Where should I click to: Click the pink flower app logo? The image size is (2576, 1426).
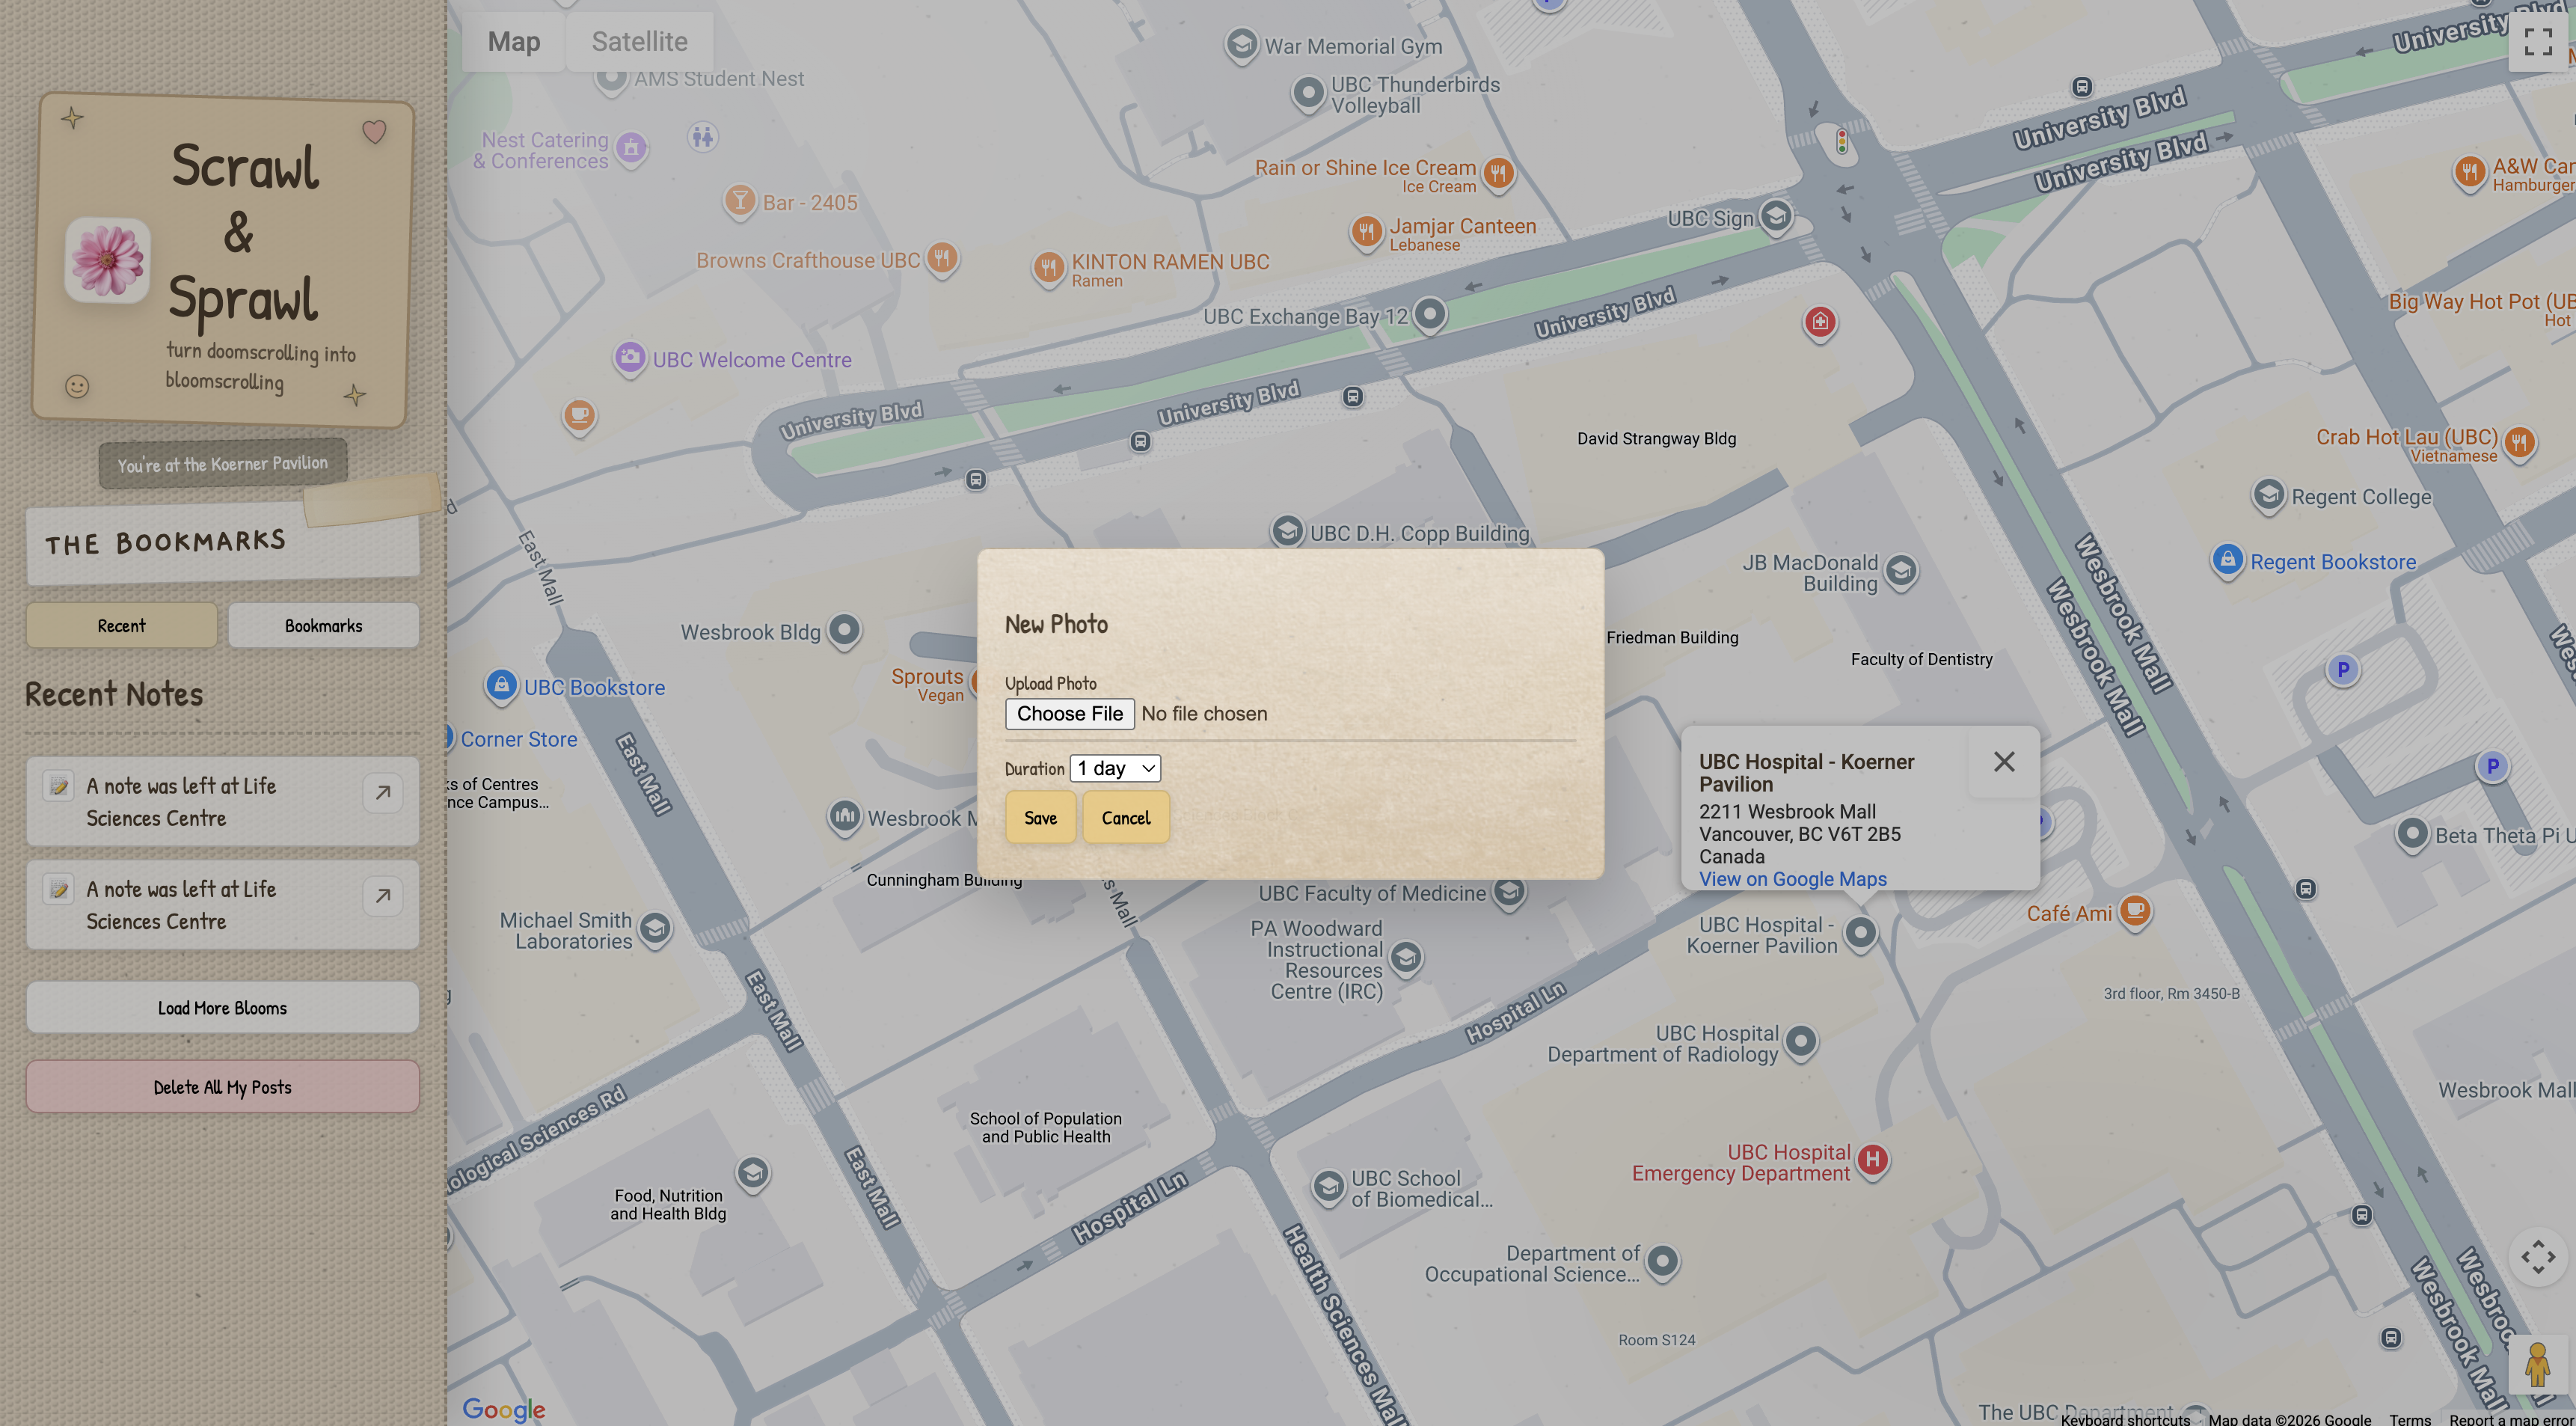107,259
